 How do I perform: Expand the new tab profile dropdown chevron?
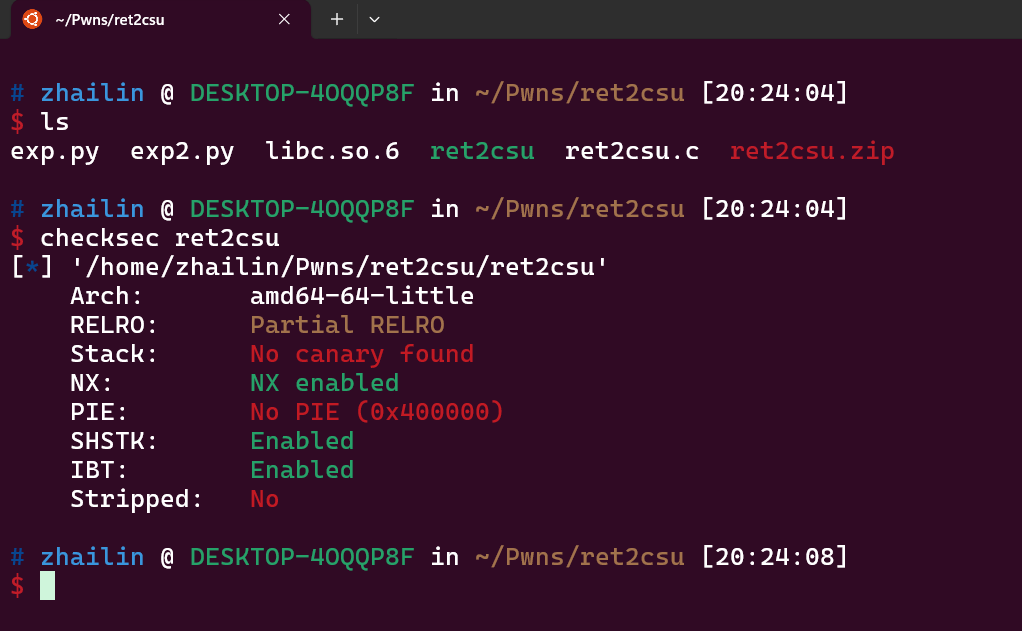pos(374,19)
